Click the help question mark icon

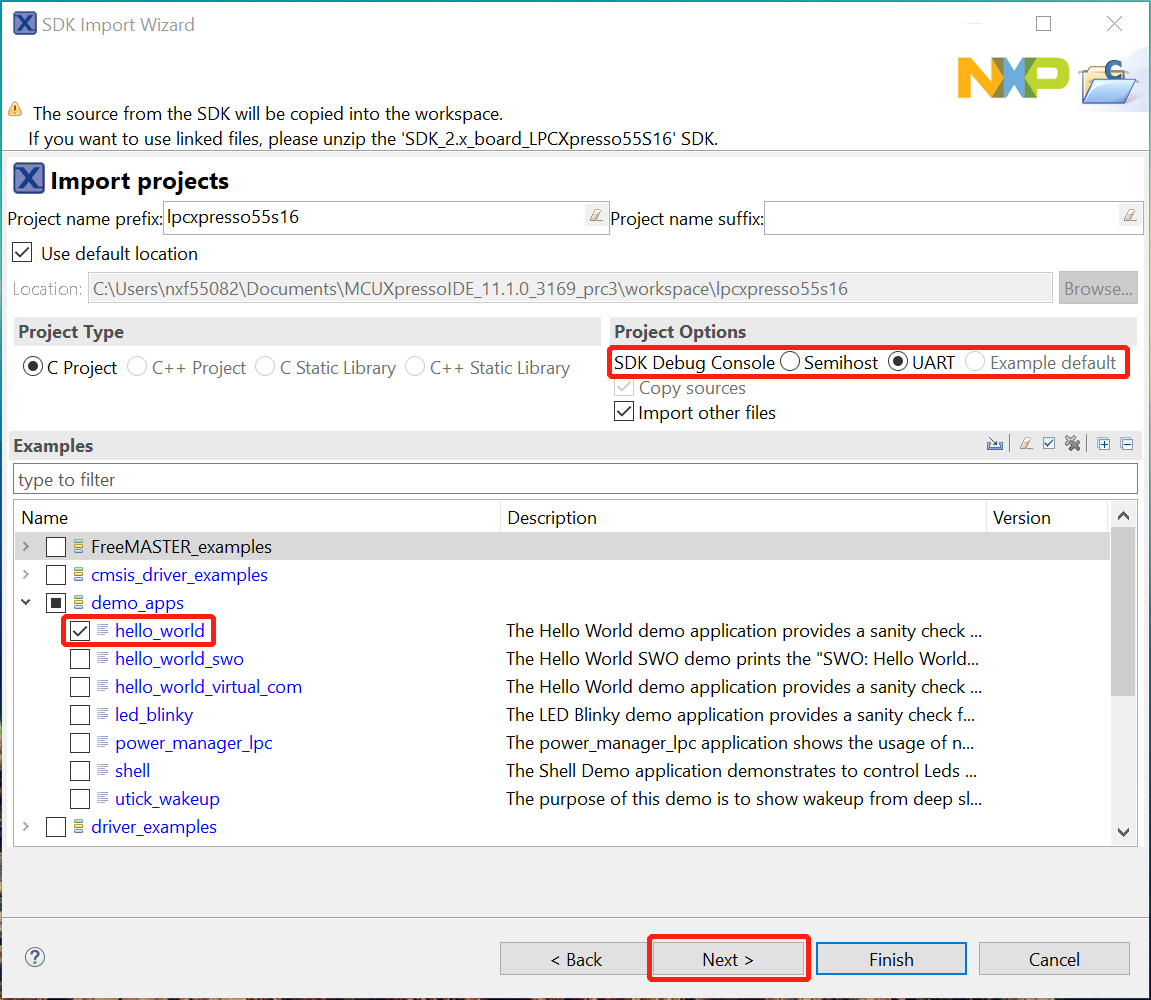35,957
